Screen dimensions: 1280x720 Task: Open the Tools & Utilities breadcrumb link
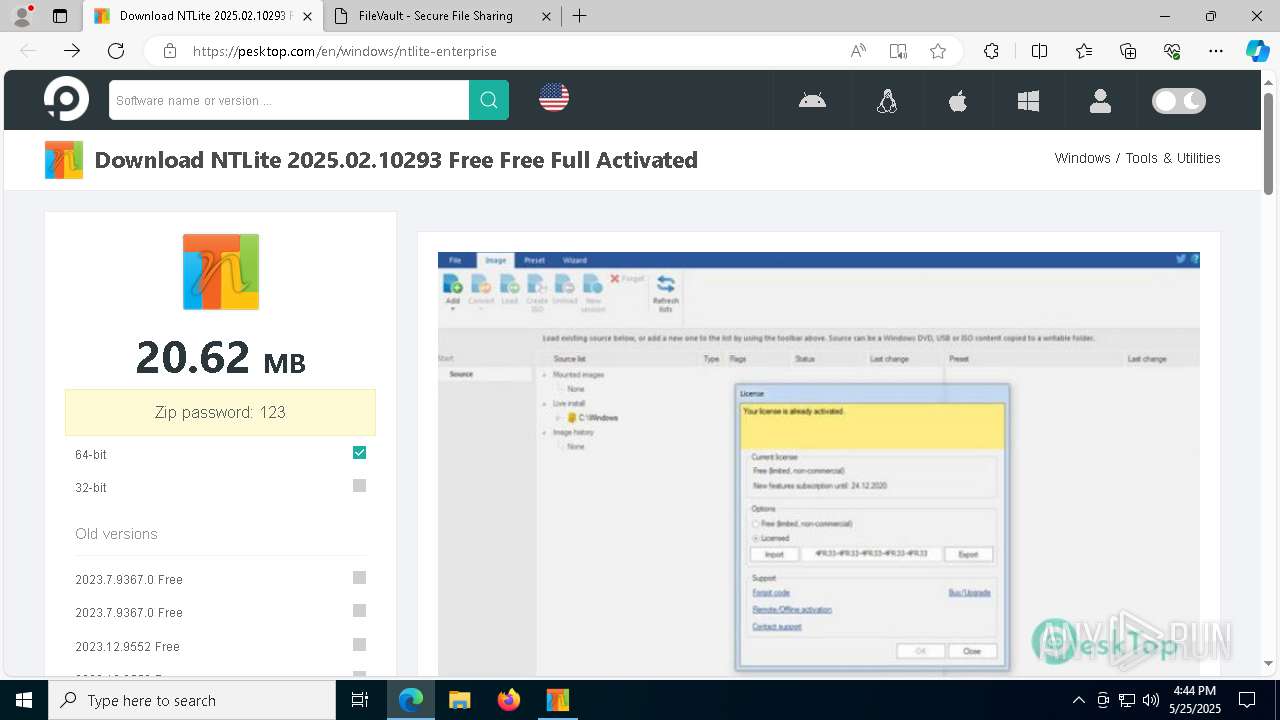click(x=1173, y=158)
